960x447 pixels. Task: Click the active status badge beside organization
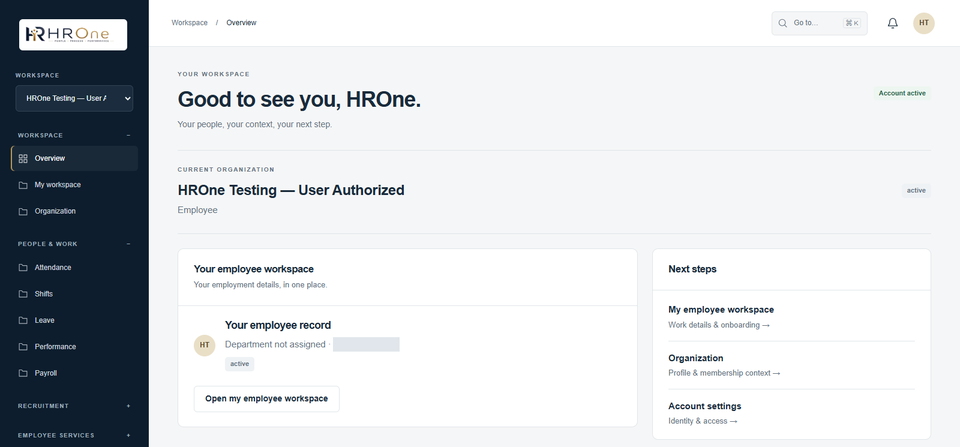916,190
